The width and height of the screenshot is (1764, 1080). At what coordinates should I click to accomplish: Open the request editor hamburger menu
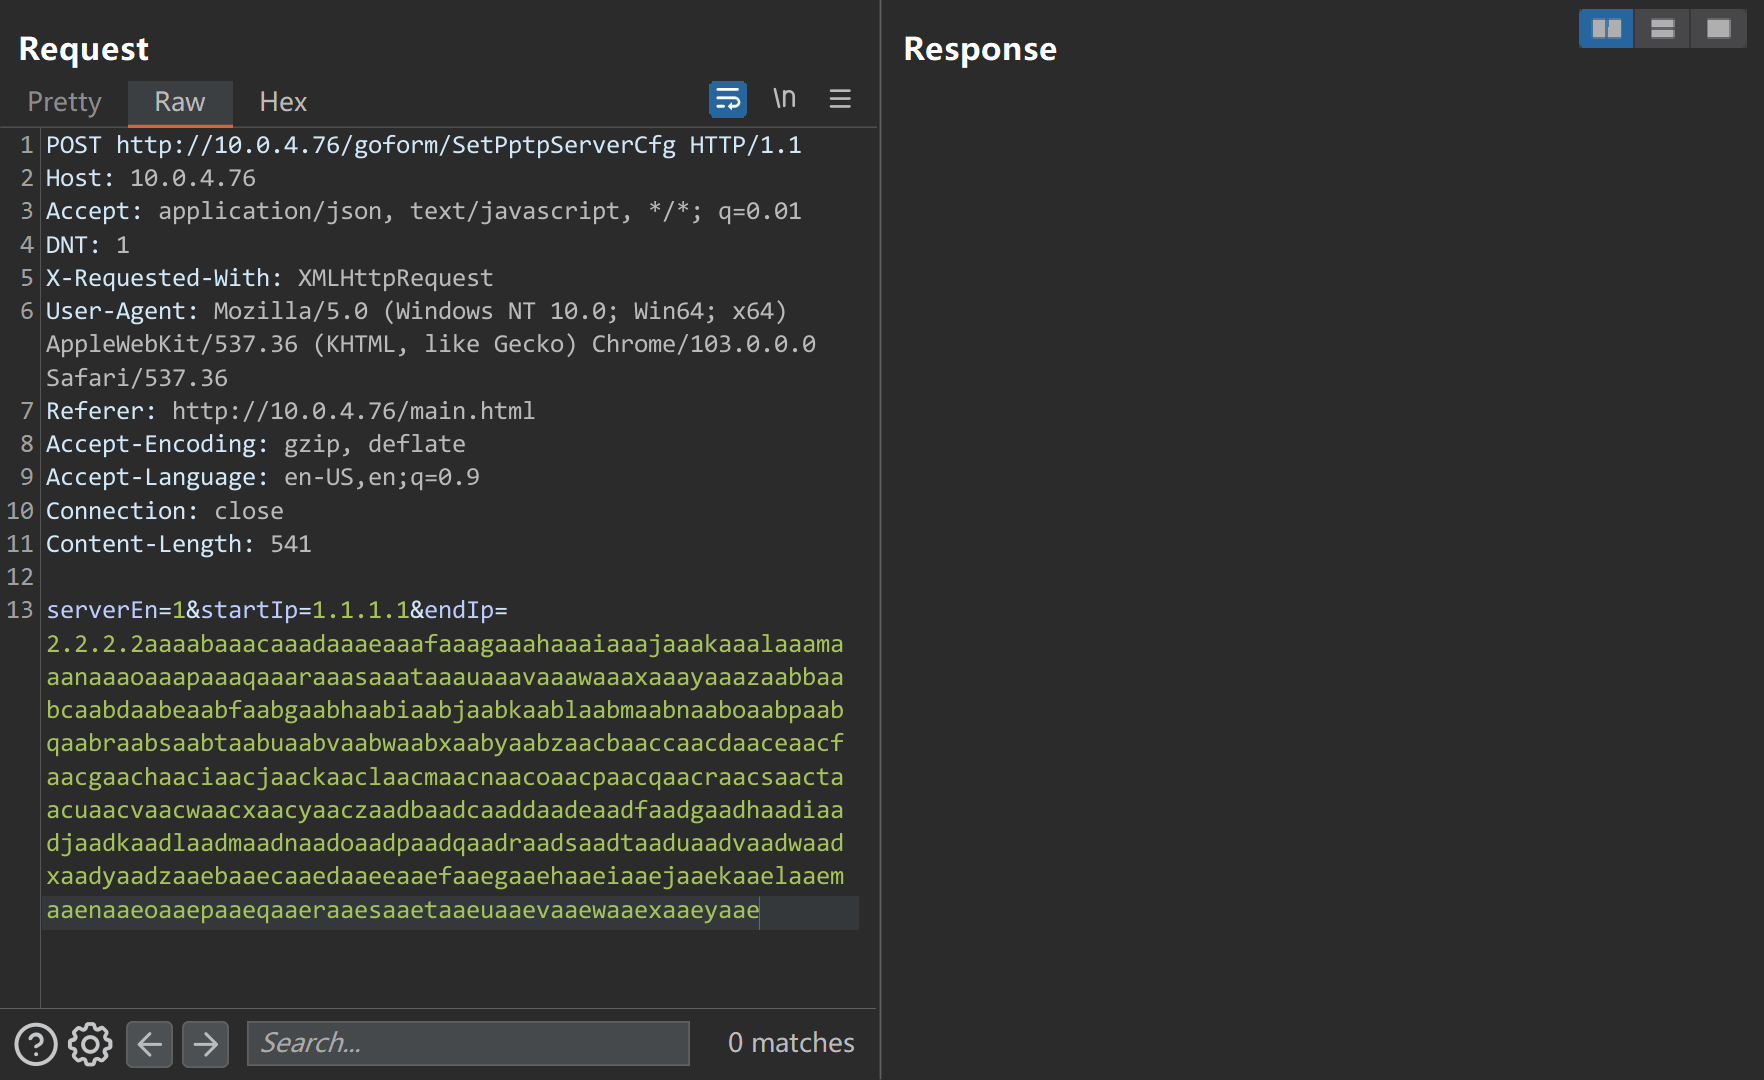pyautogui.click(x=840, y=99)
